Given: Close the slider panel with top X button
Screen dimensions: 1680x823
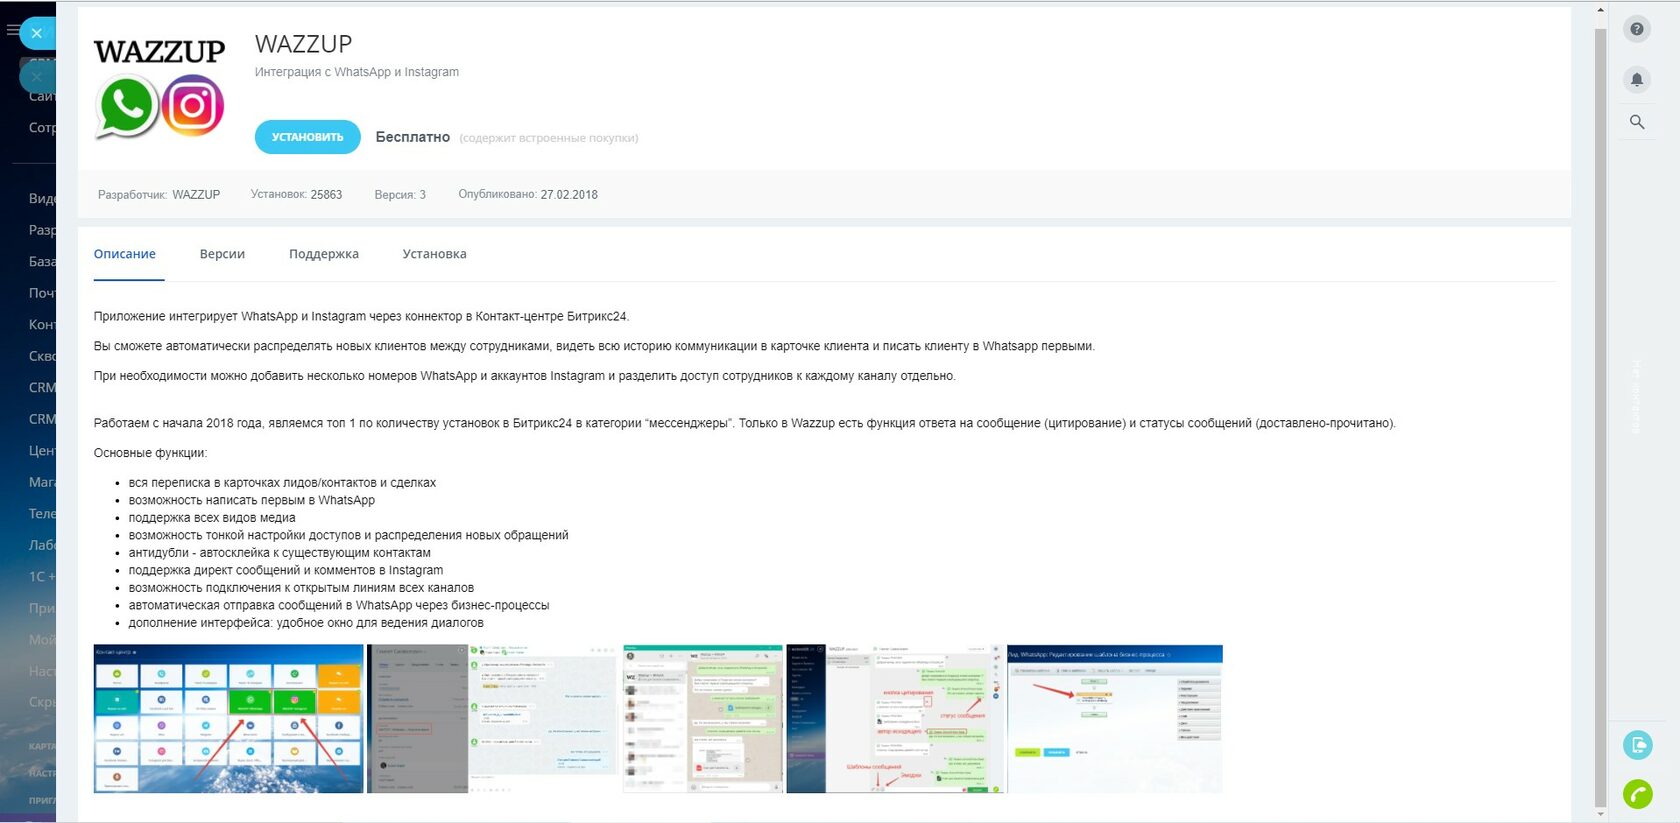Looking at the screenshot, I should pyautogui.click(x=37, y=33).
